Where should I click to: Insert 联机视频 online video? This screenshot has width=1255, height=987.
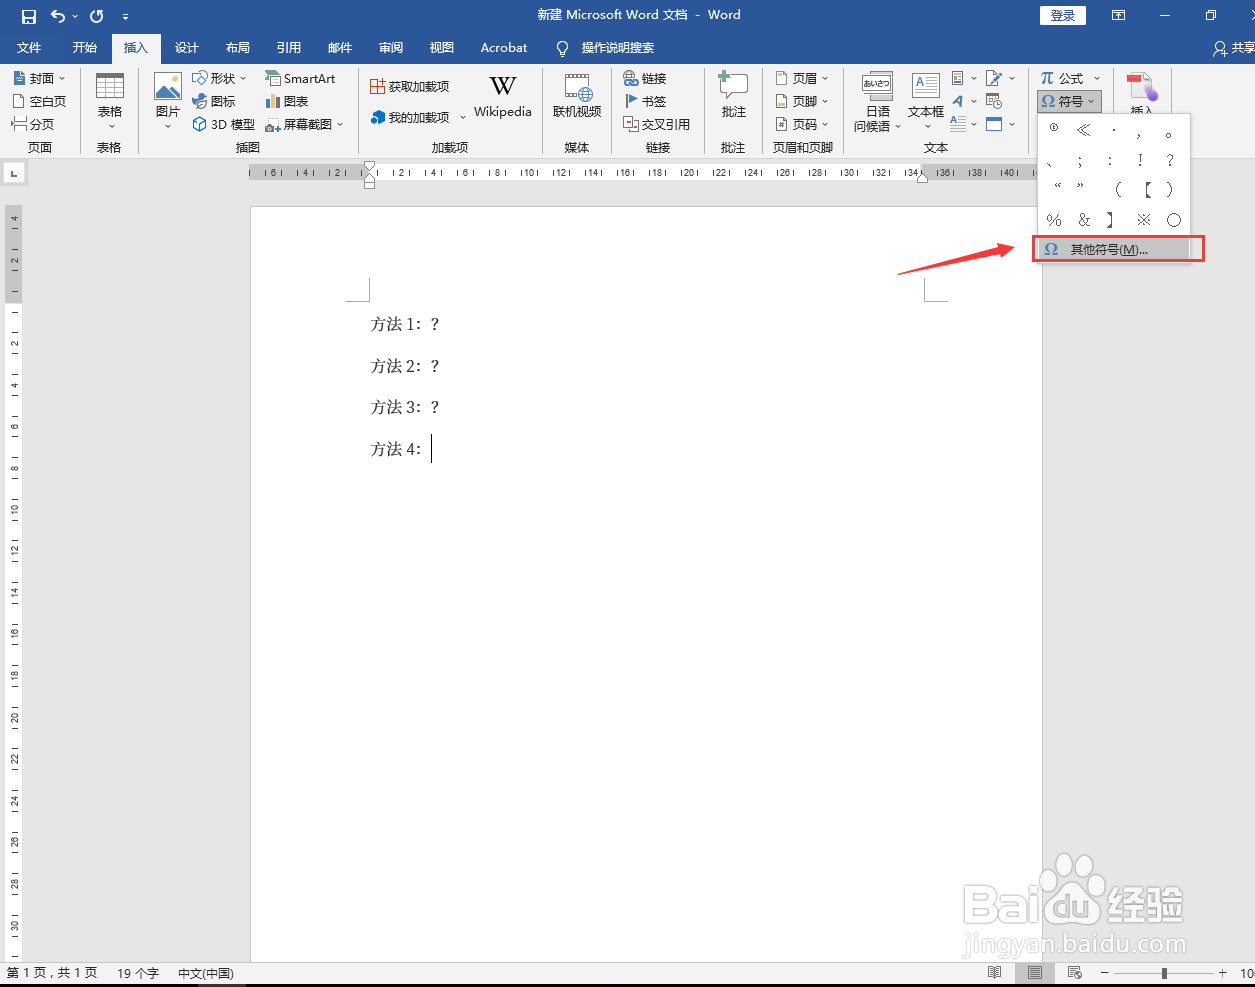(577, 97)
